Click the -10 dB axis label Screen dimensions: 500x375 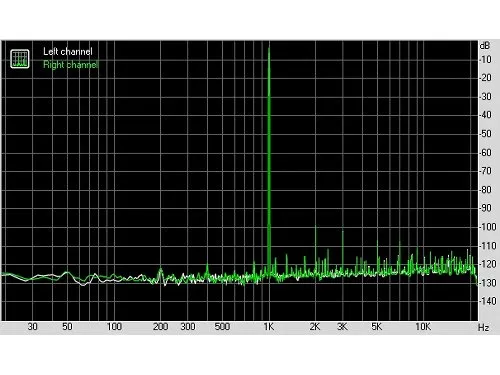click(x=485, y=60)
